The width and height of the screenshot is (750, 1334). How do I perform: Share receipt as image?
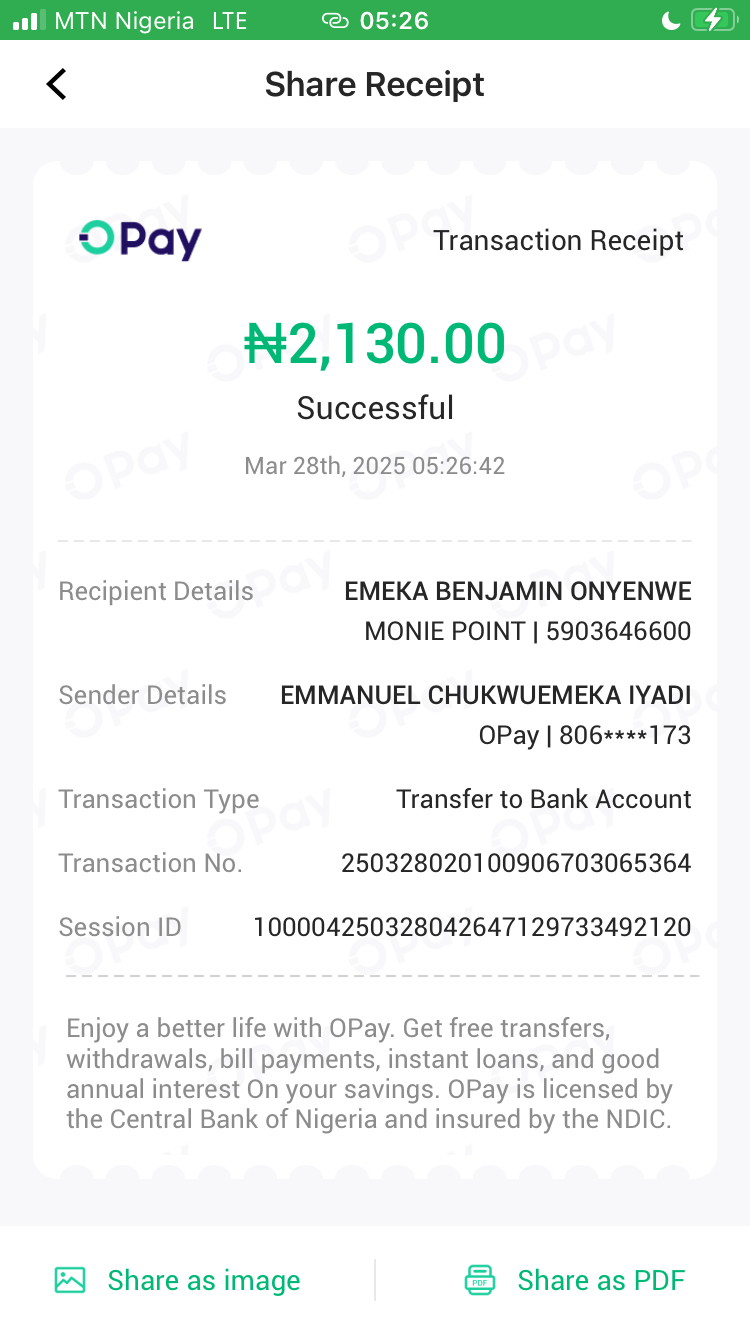coord(203,1280)
